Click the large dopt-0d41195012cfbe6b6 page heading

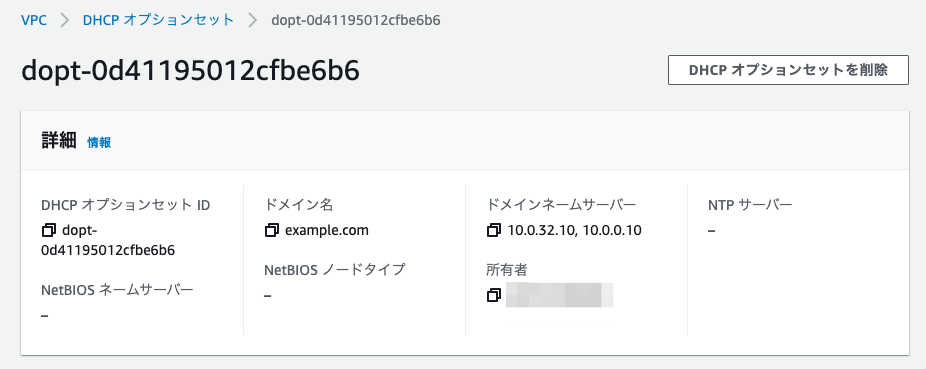point(190,71)
